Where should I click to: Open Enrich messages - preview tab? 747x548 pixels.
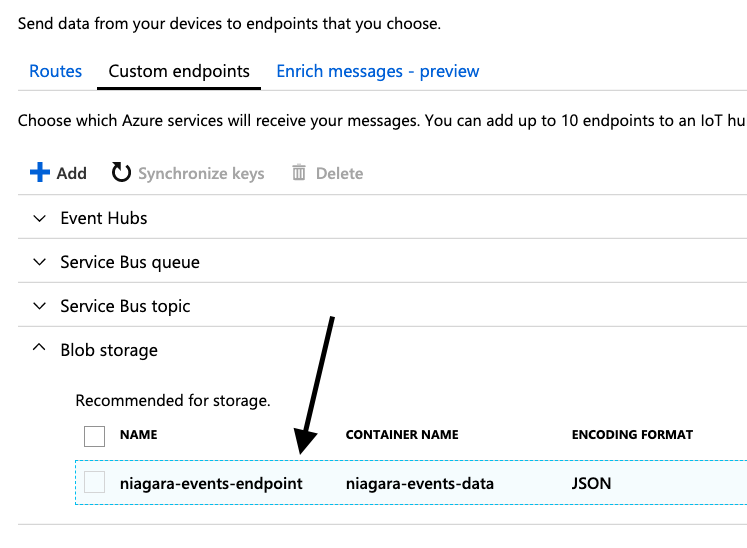(377, 71)
